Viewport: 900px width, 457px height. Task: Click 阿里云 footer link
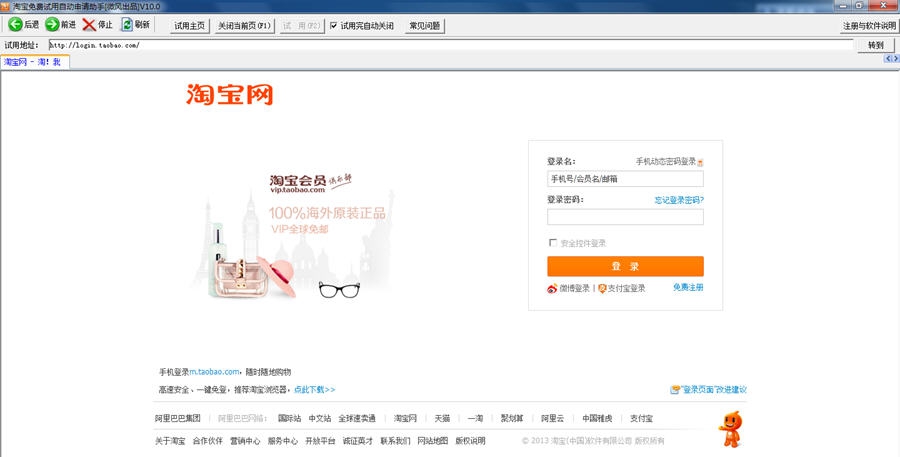coord(552,418)
